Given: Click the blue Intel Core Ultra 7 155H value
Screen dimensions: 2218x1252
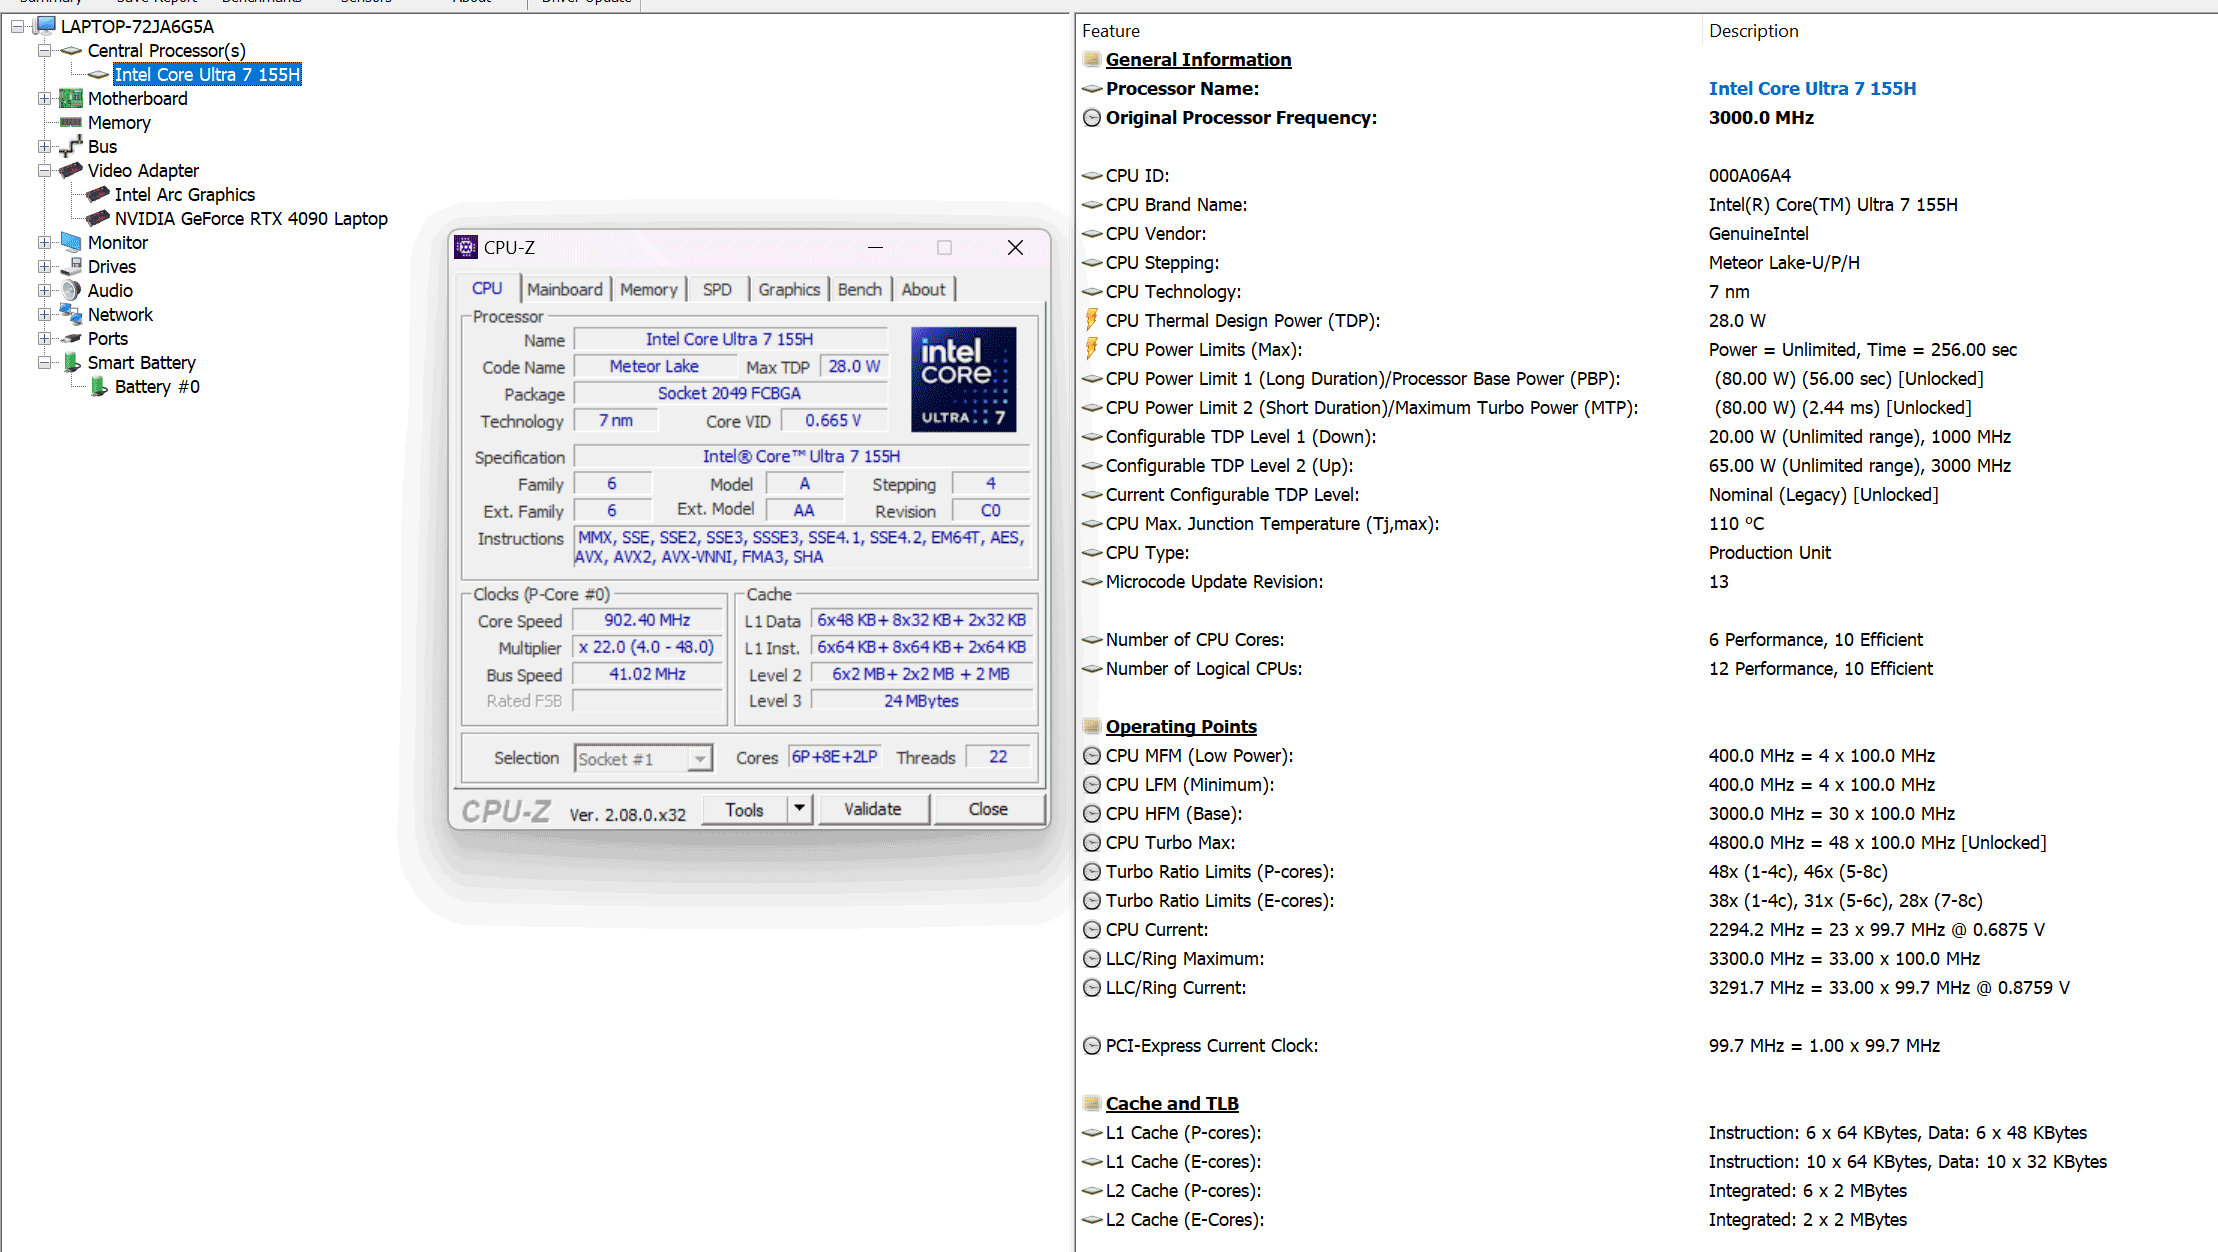Looking at the screenshot, I should click(1812, 88).
